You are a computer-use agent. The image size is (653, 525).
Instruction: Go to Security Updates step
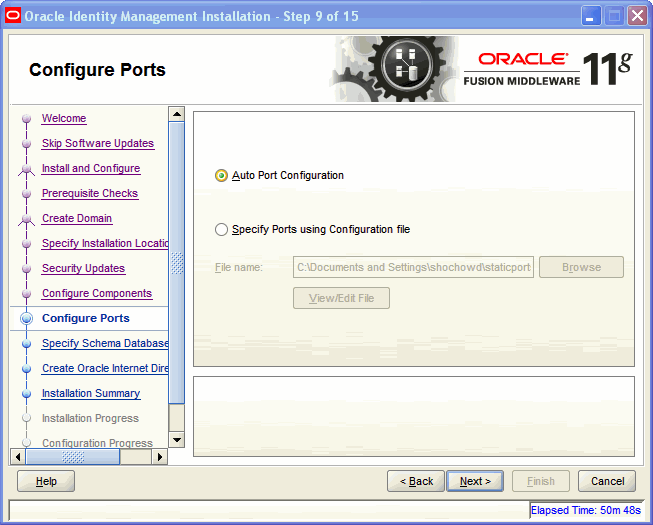point(83,268)
